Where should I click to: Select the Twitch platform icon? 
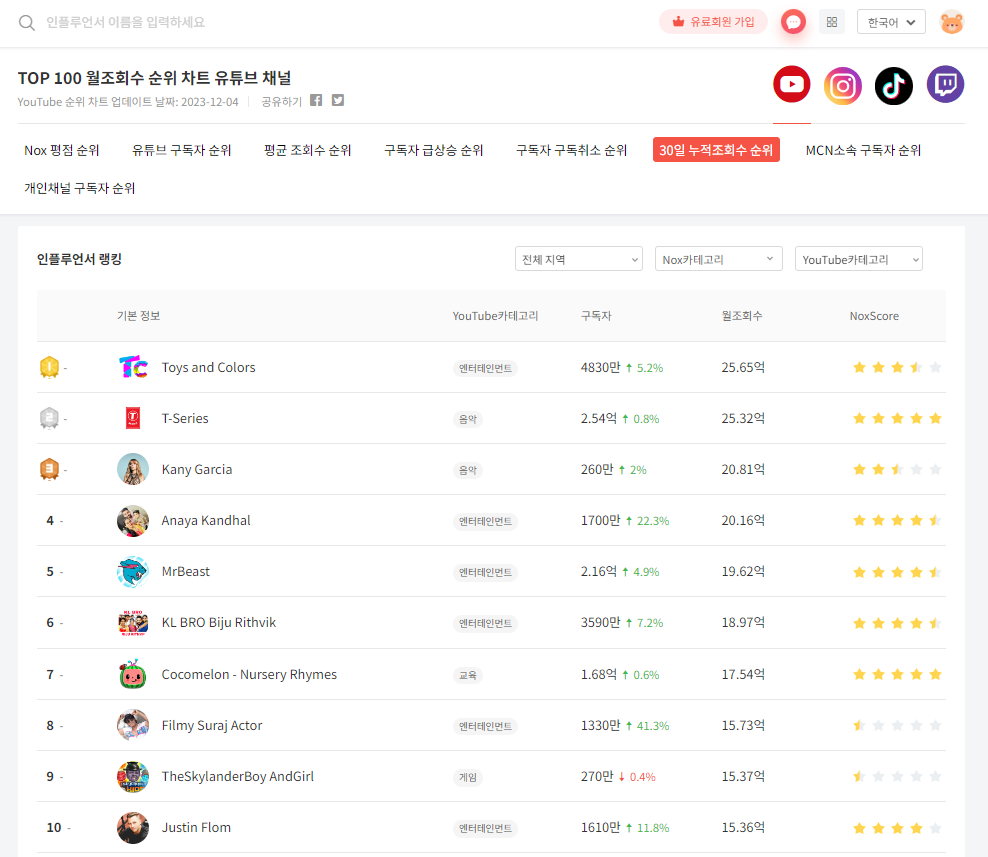pos(945,84)
